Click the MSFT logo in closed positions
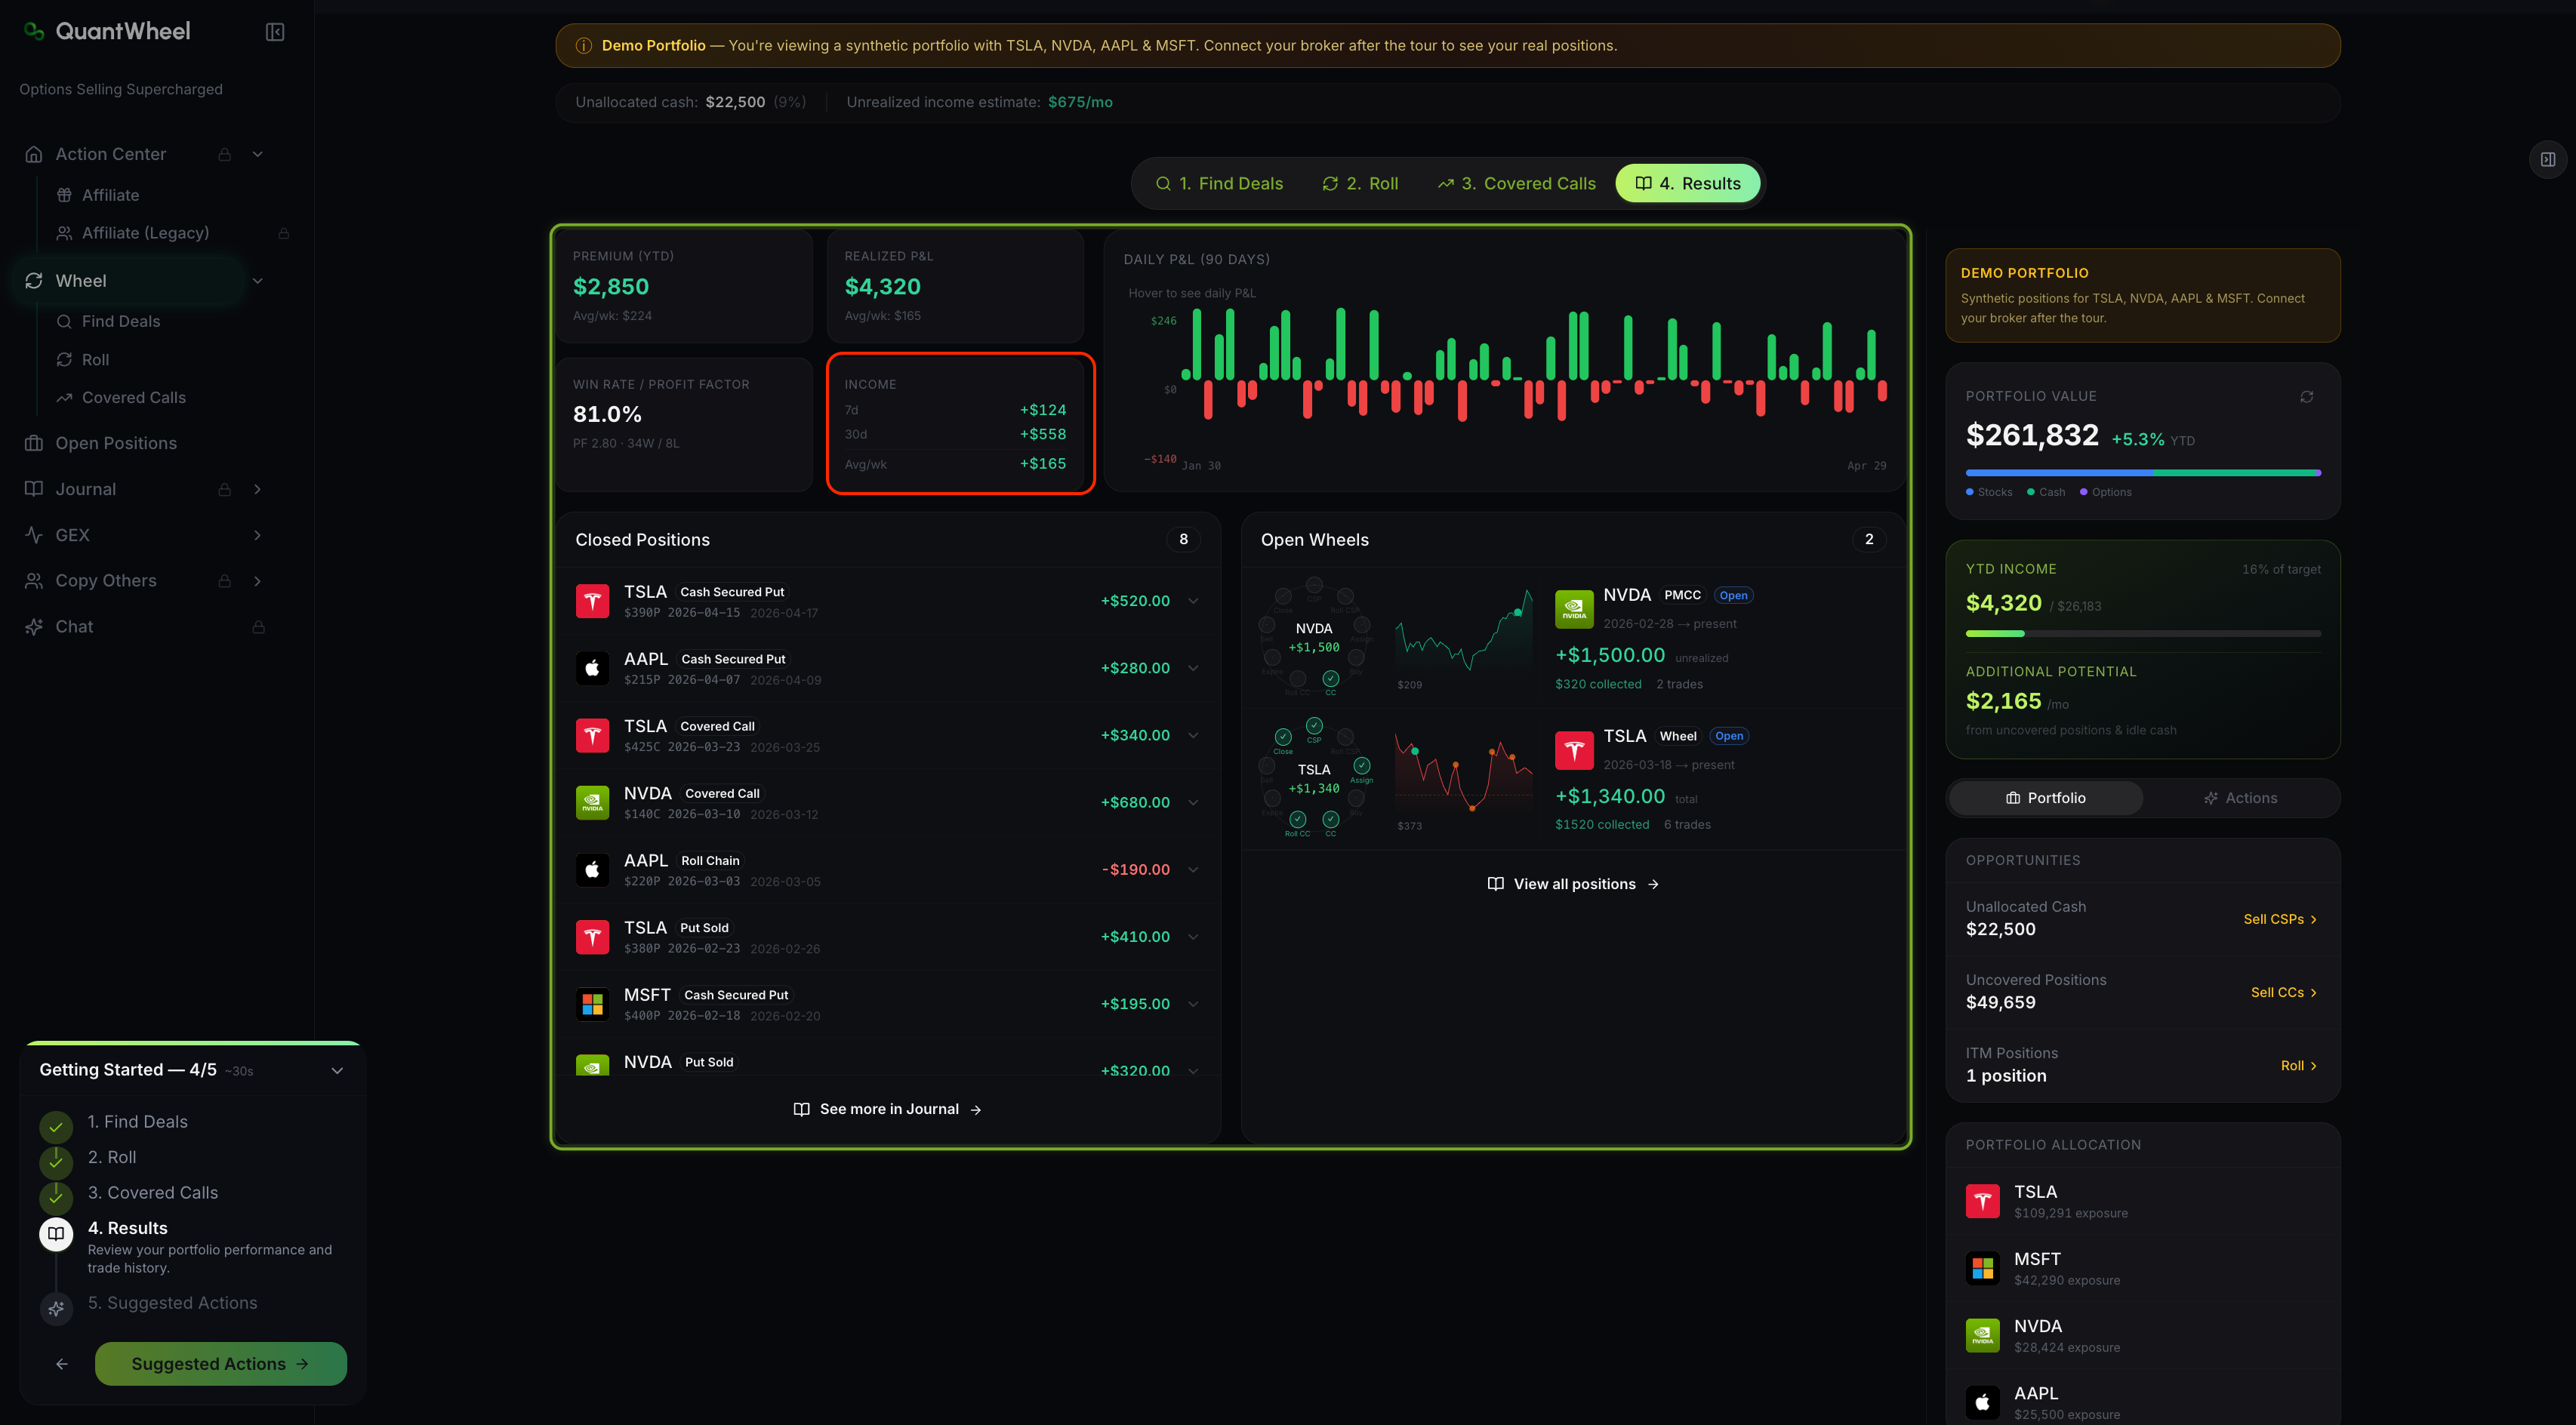Screen dimensions: 2576x1425 pos(592,1004)
